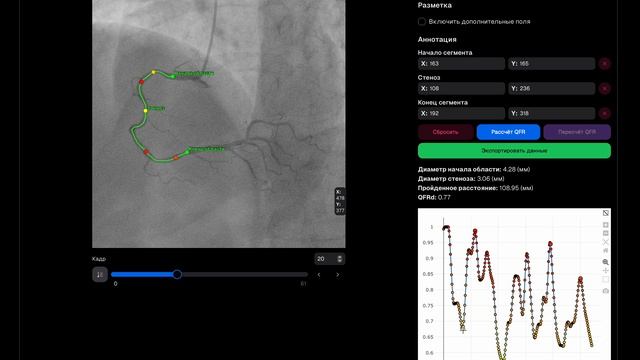This screenshot has width=640, height=360.
Task: Go to the previous frame with left chevron
Action: pos(319,275)
